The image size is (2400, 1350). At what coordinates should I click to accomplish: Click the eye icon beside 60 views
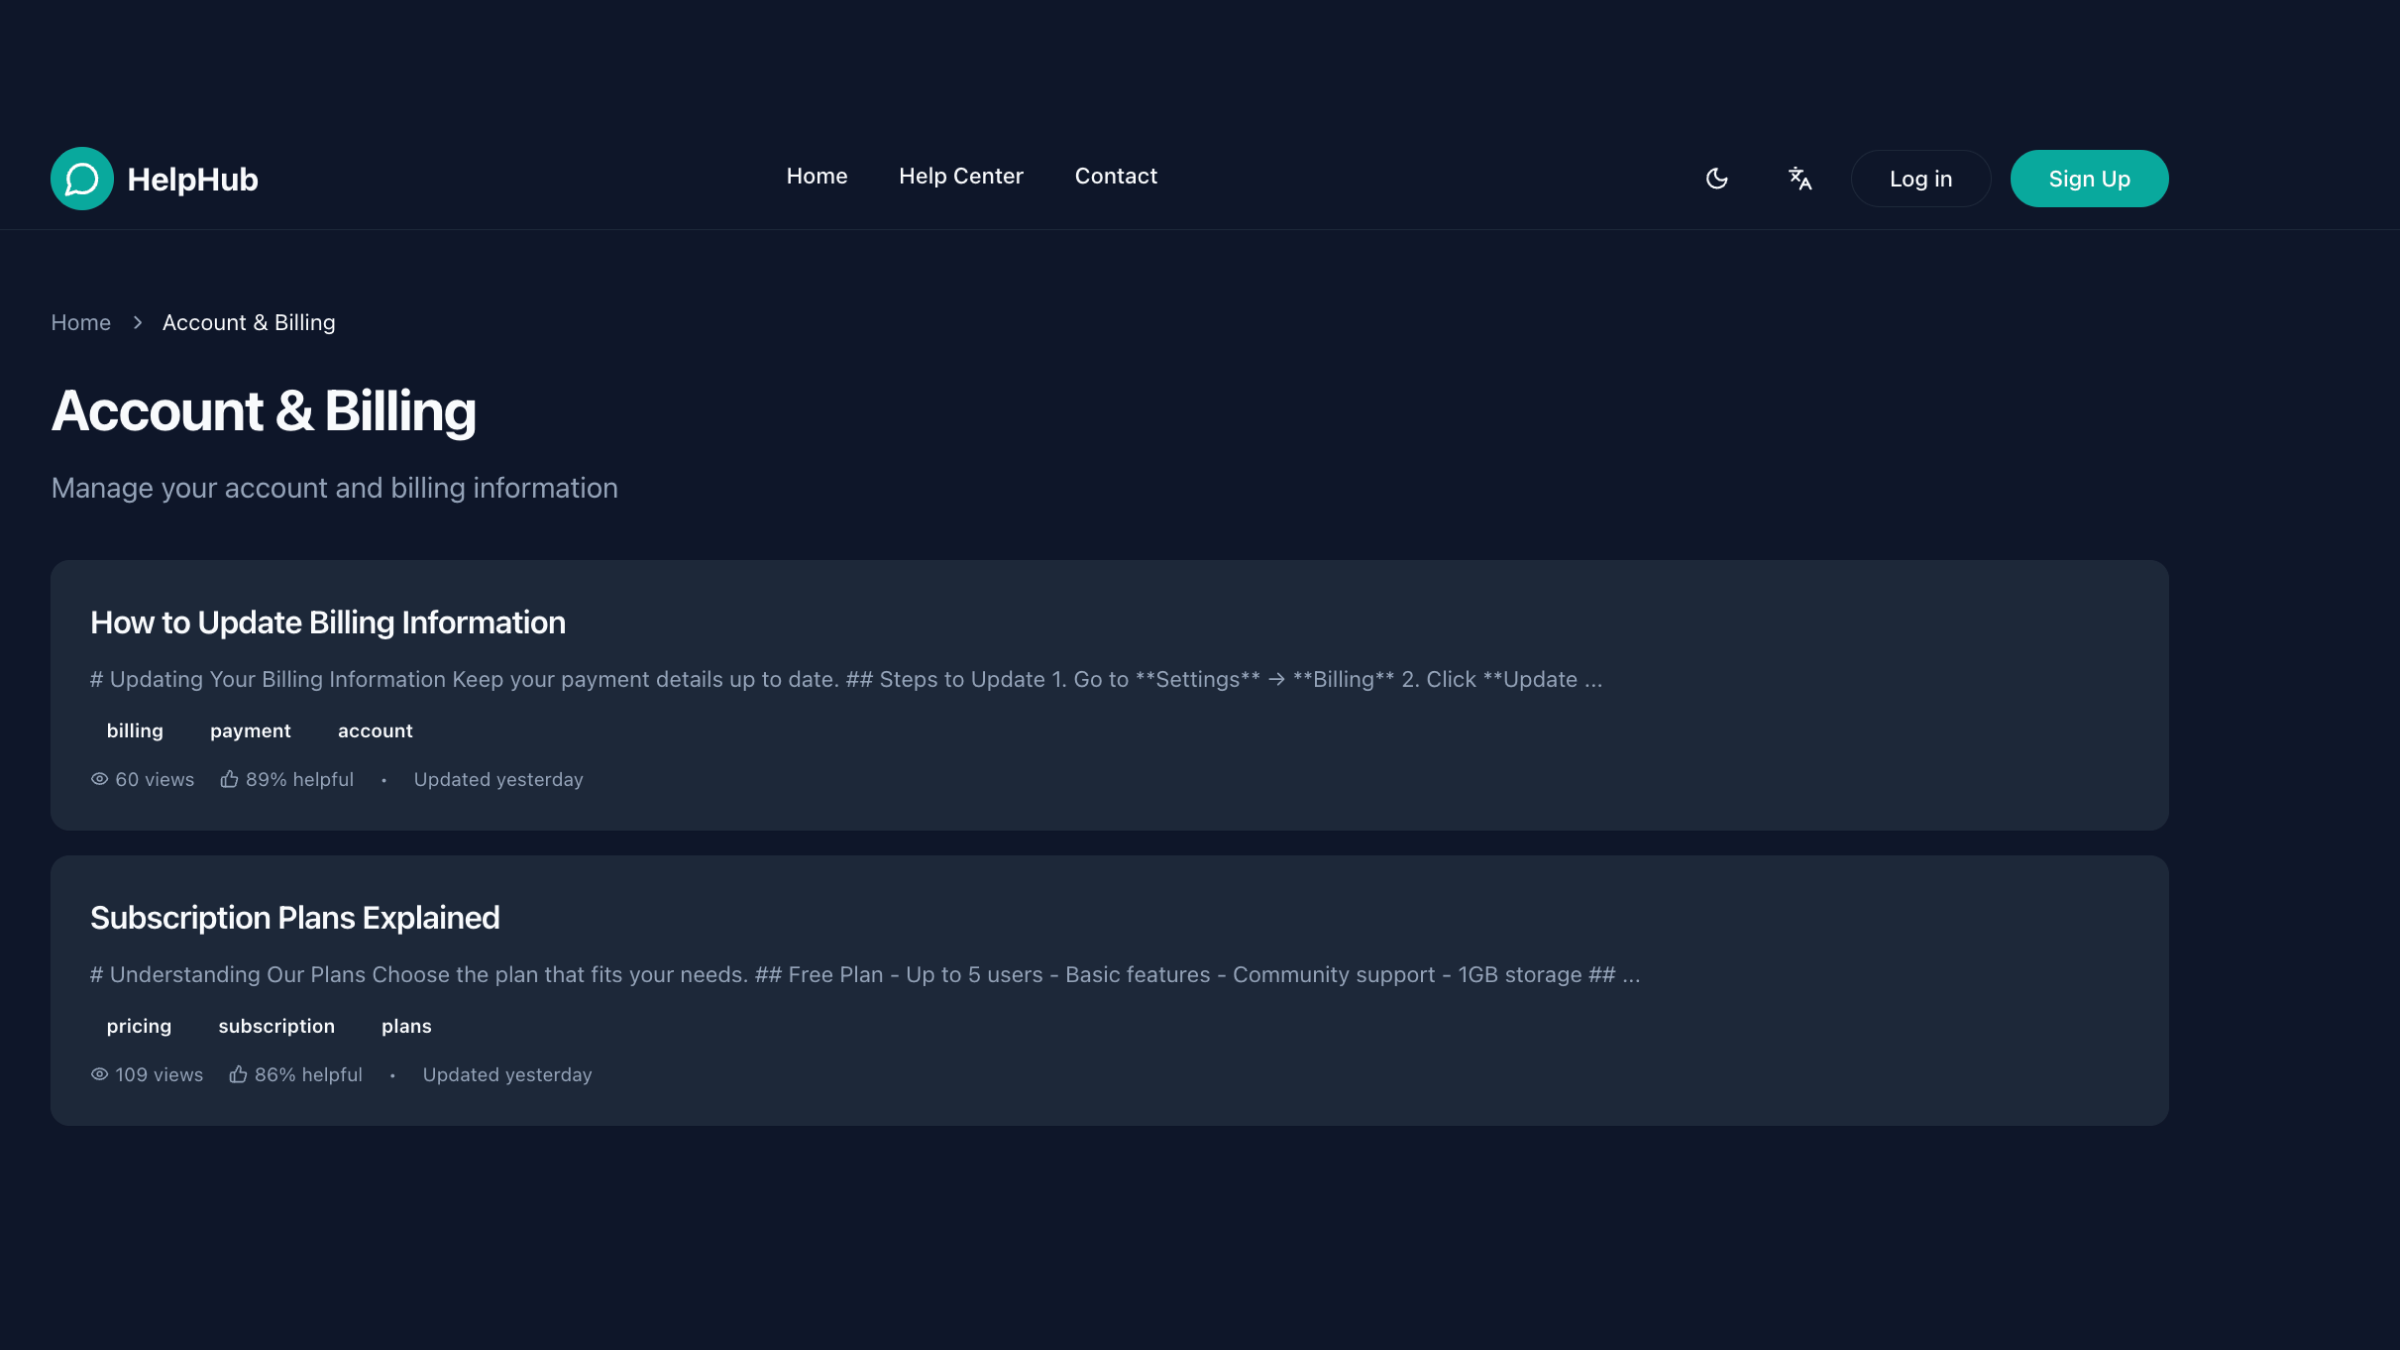coord(99,779)
